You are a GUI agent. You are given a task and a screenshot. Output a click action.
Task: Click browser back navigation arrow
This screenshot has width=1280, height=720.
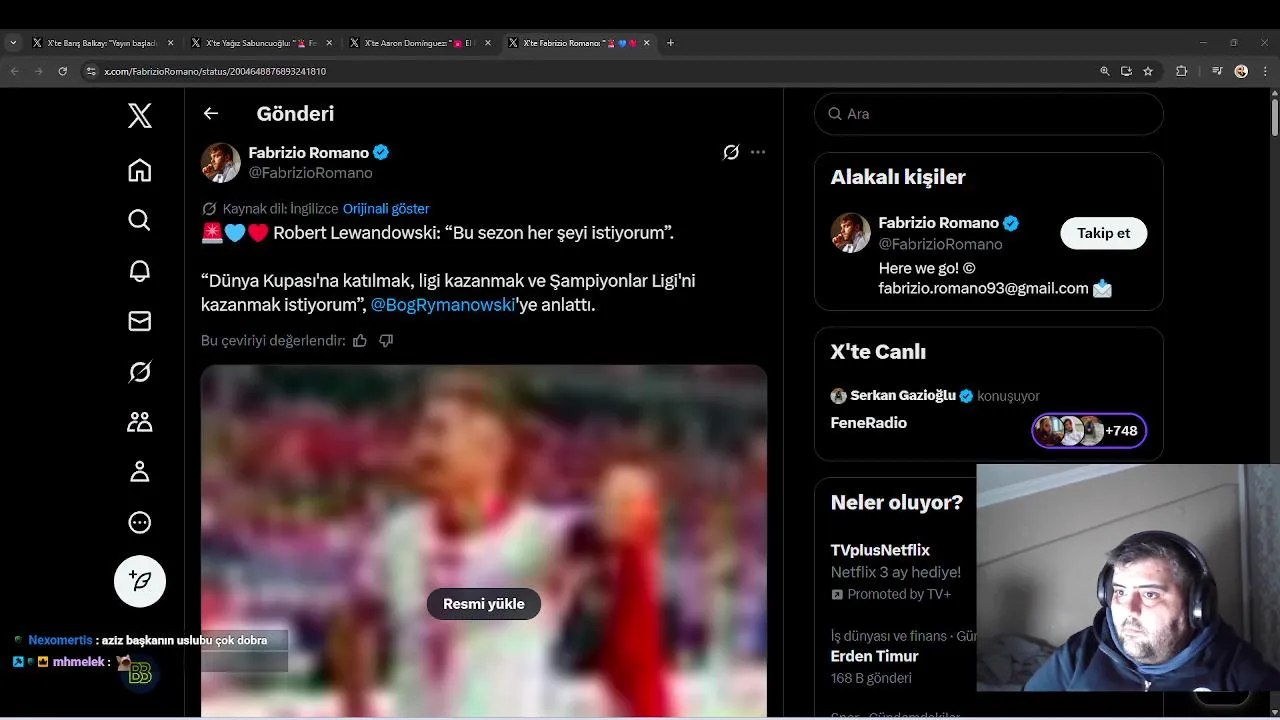click(x=14, y=72)
